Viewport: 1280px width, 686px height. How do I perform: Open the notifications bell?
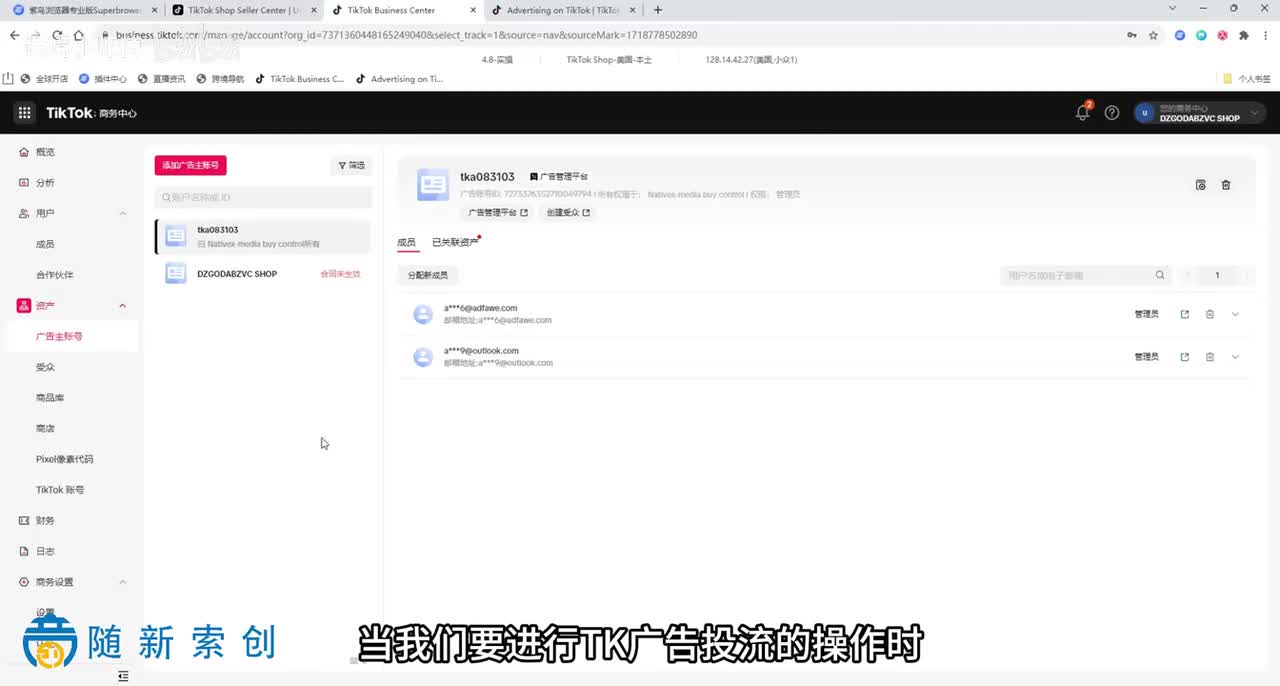point(1083,113)
